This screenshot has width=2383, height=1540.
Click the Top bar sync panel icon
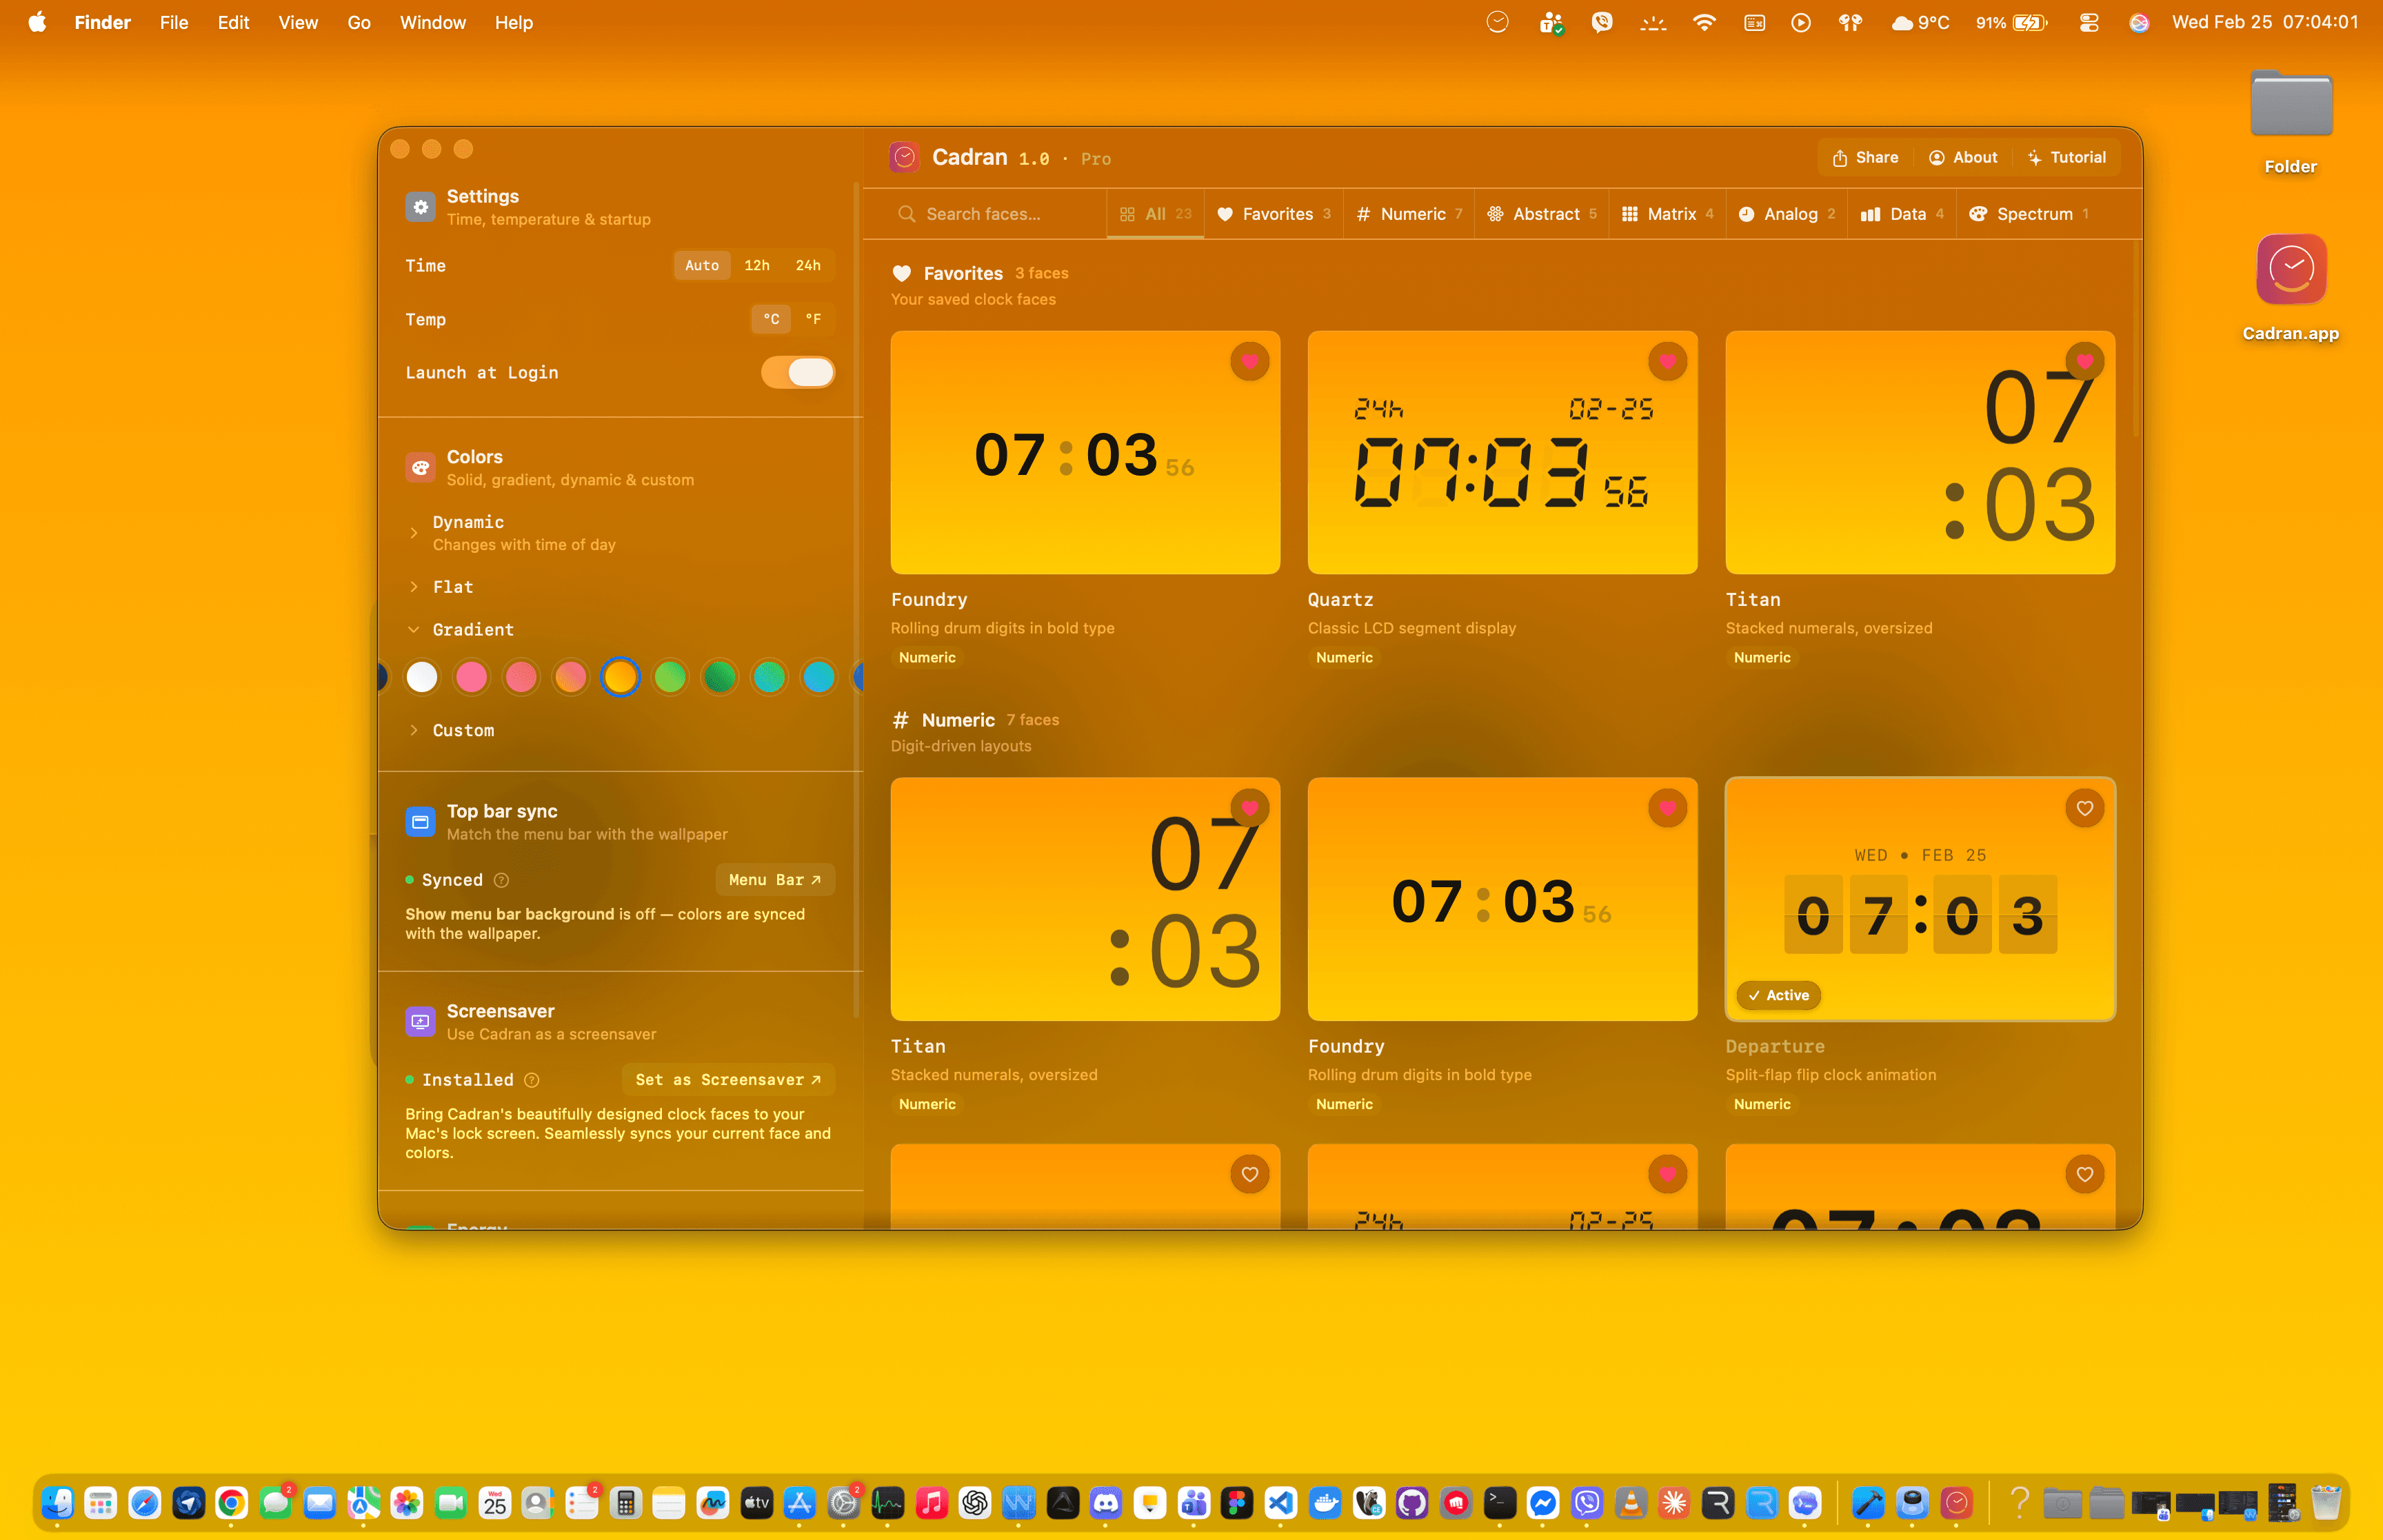(421, 821)
